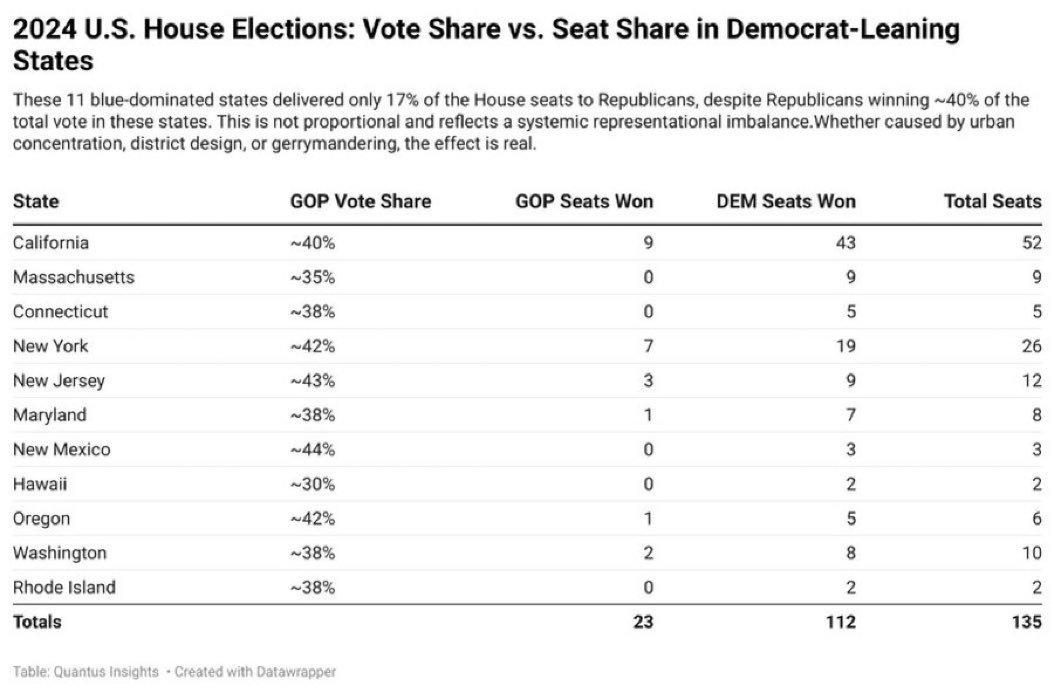Click the Totals row label
The image size is (1053, 693).
point(37,621)
